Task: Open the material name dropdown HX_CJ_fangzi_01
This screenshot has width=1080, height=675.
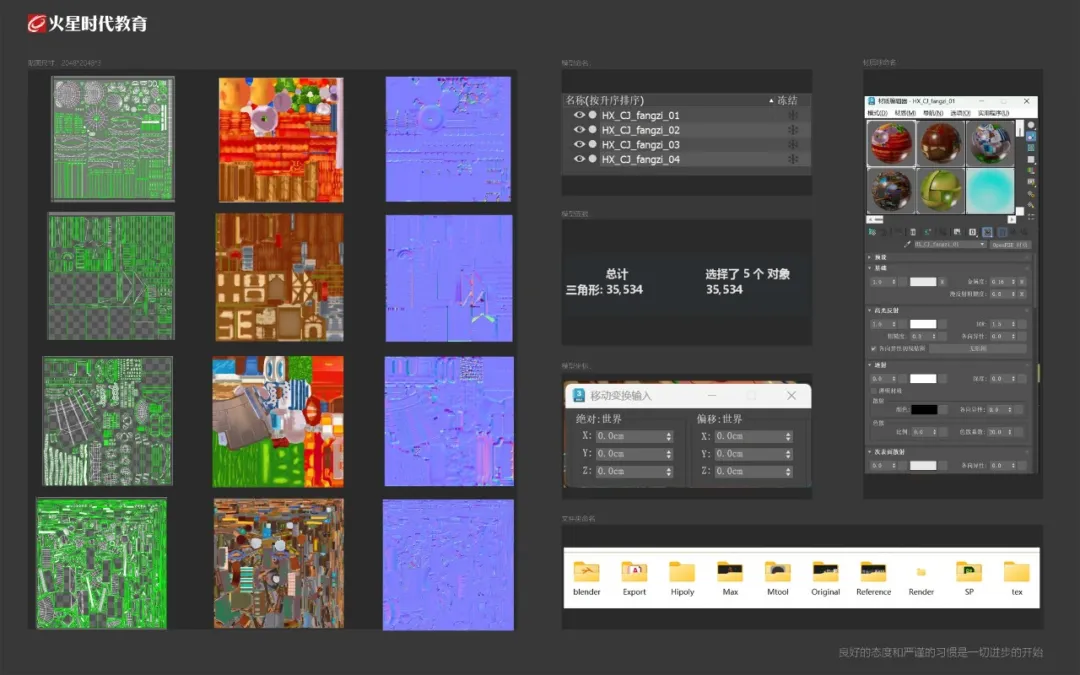Action: point(949,244)
